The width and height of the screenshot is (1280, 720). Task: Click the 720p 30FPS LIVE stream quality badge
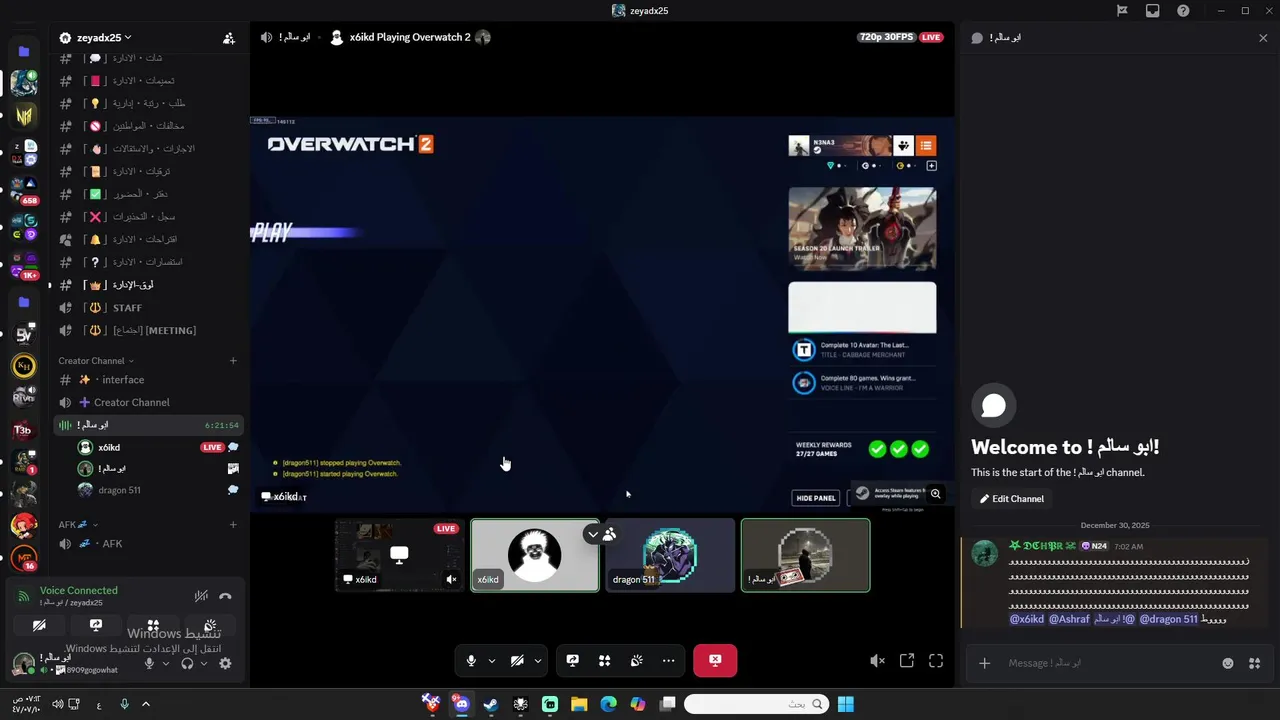click(x=901, y=37)
